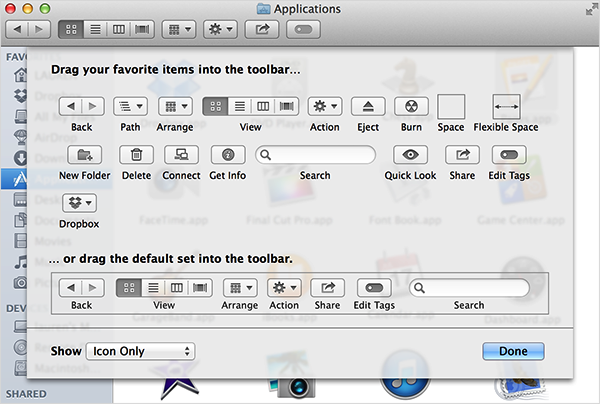Select the Delete trash item in palette
Viewport: 600px width, 404px height.
137,155
